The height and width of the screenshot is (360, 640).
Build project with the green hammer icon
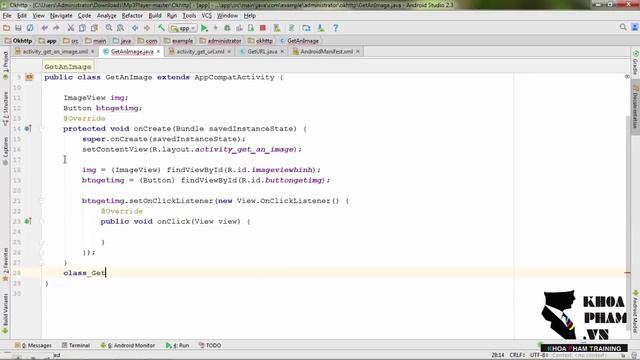[161, 28]
